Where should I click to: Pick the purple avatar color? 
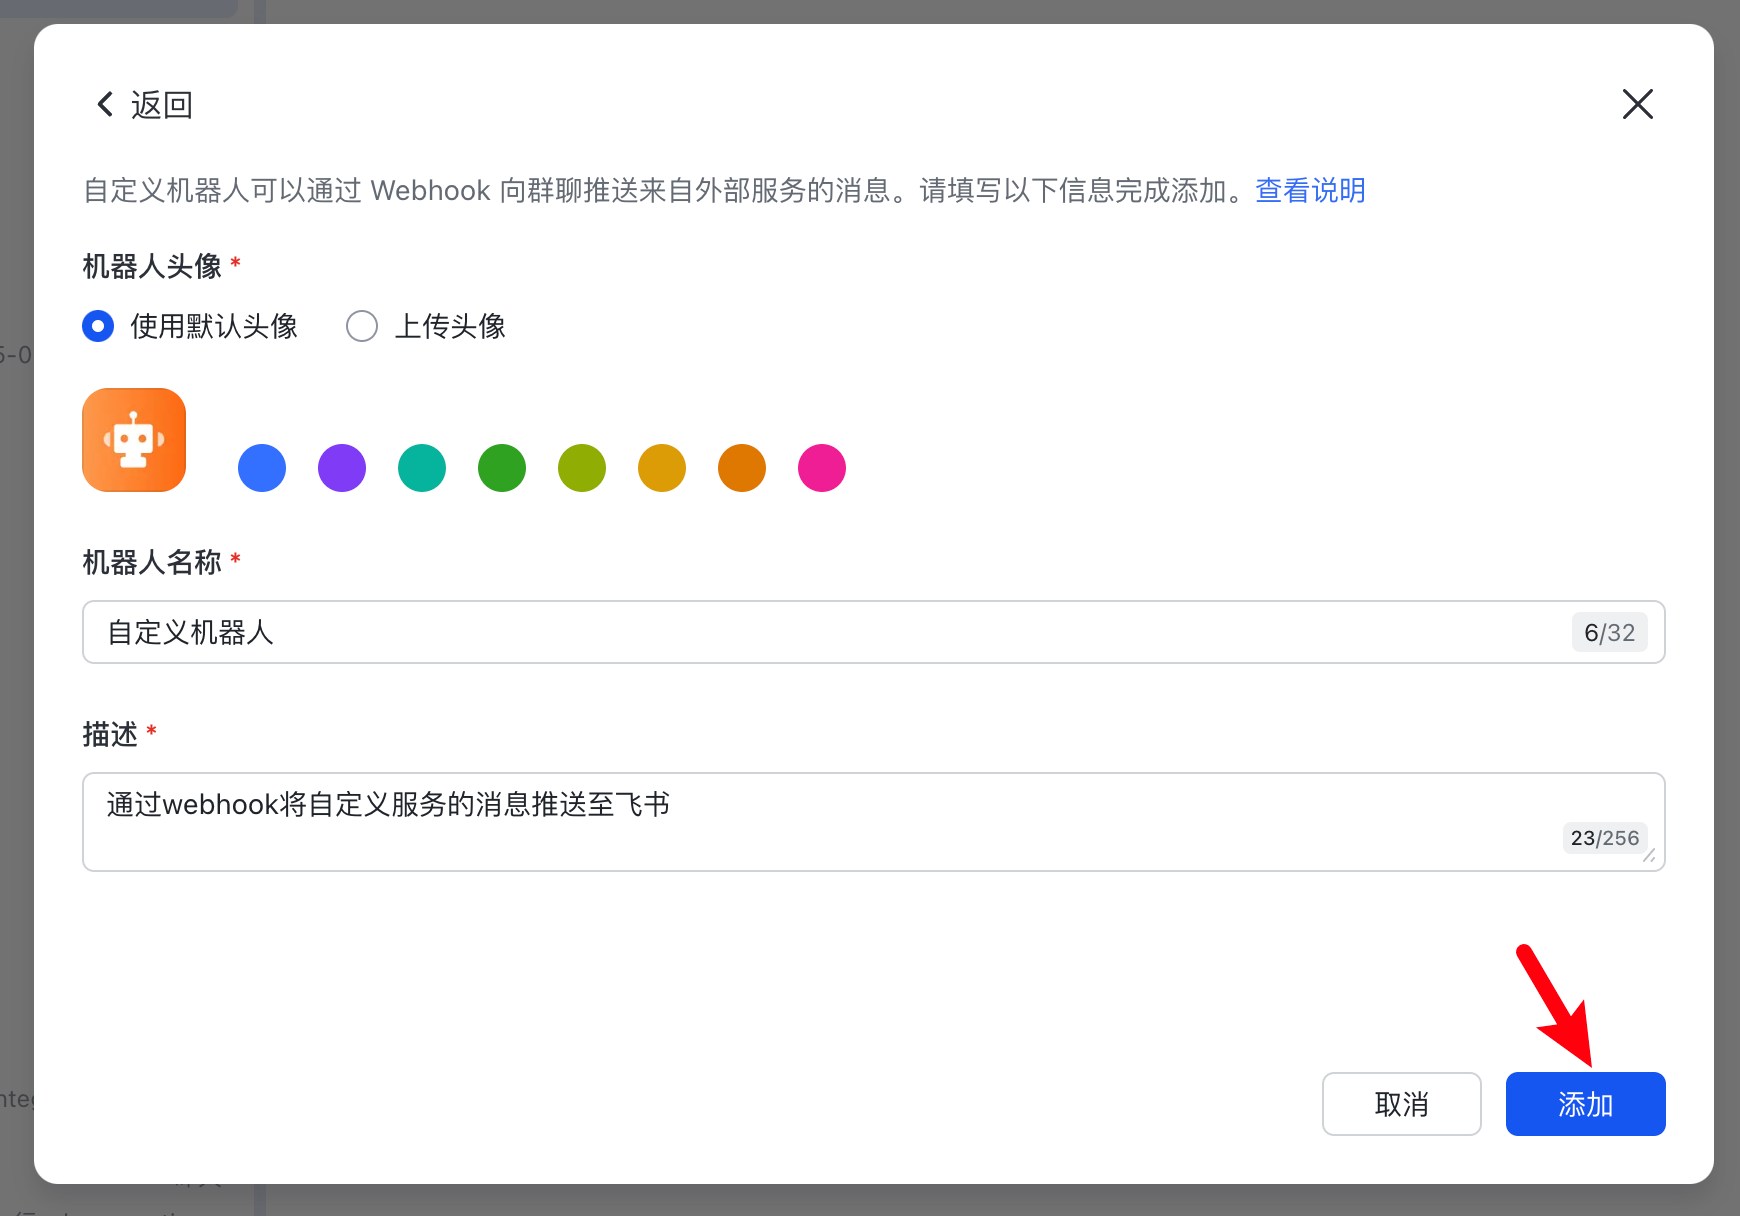342,468
